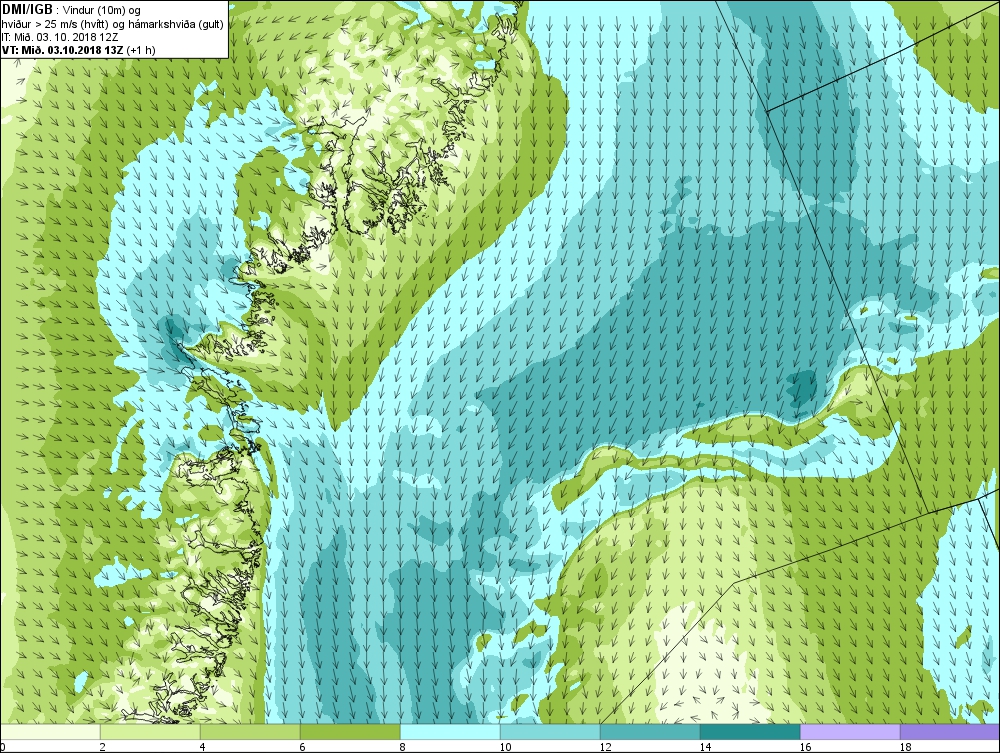The image size is (1000, 753).
Task: Click the 'VT: Mið. 03.10.2018 13Z (+1 h)' line
Action: (78, 49)
